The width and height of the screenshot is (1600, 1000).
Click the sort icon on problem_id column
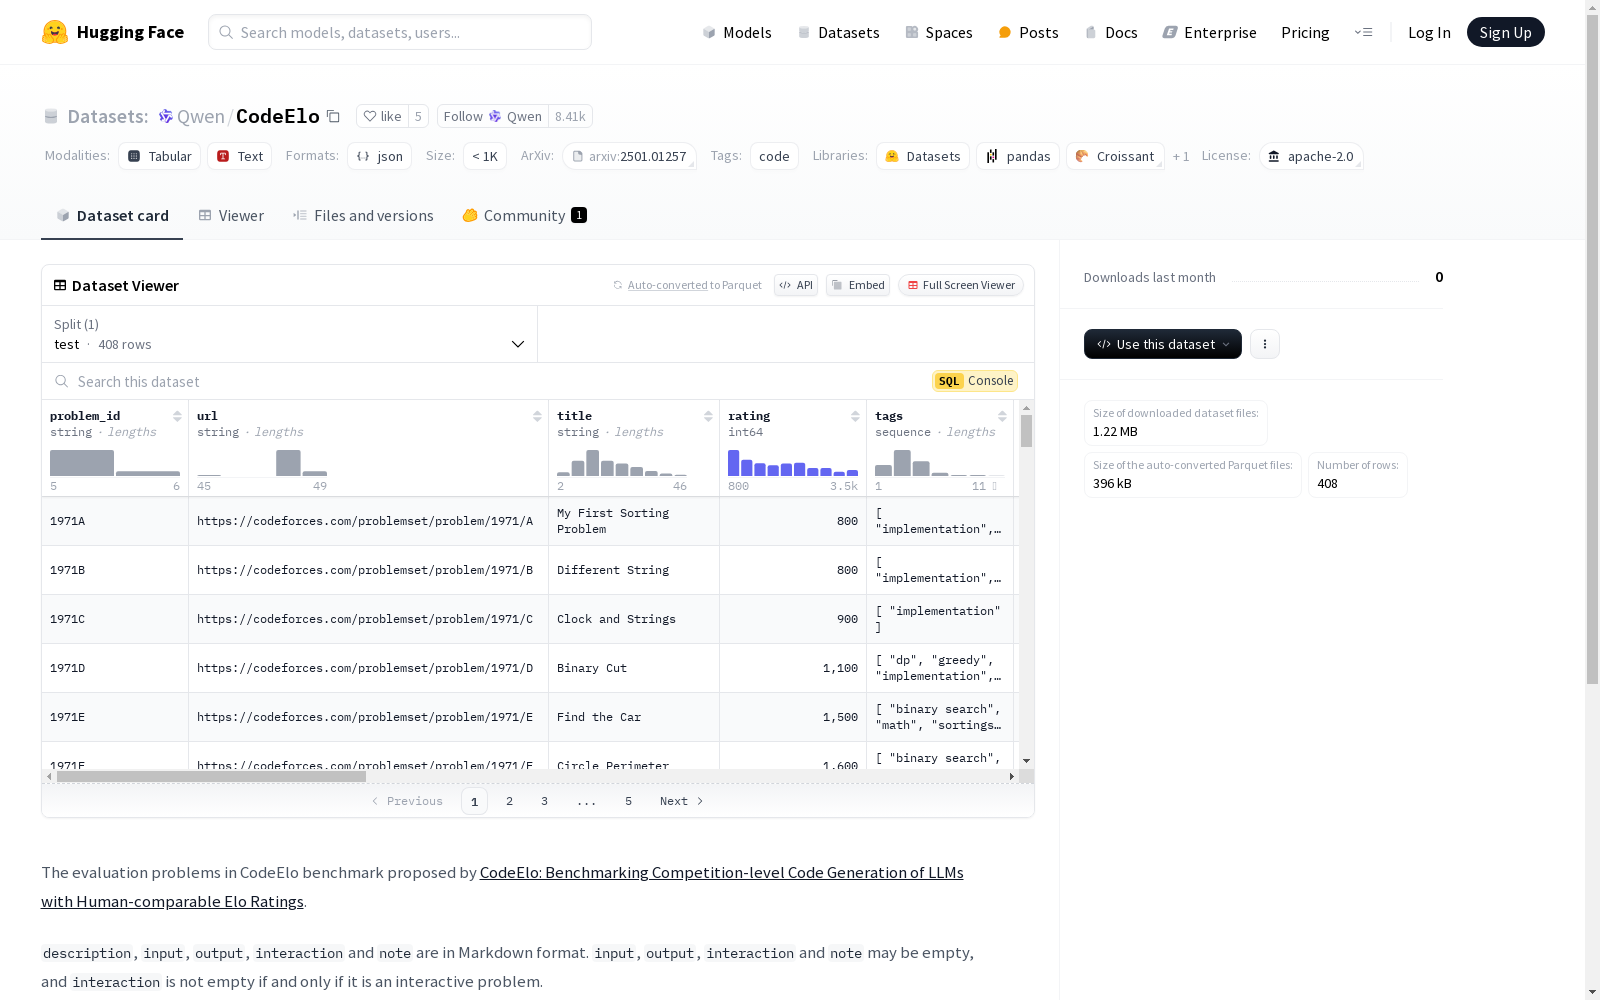click(x=177, y=416)
